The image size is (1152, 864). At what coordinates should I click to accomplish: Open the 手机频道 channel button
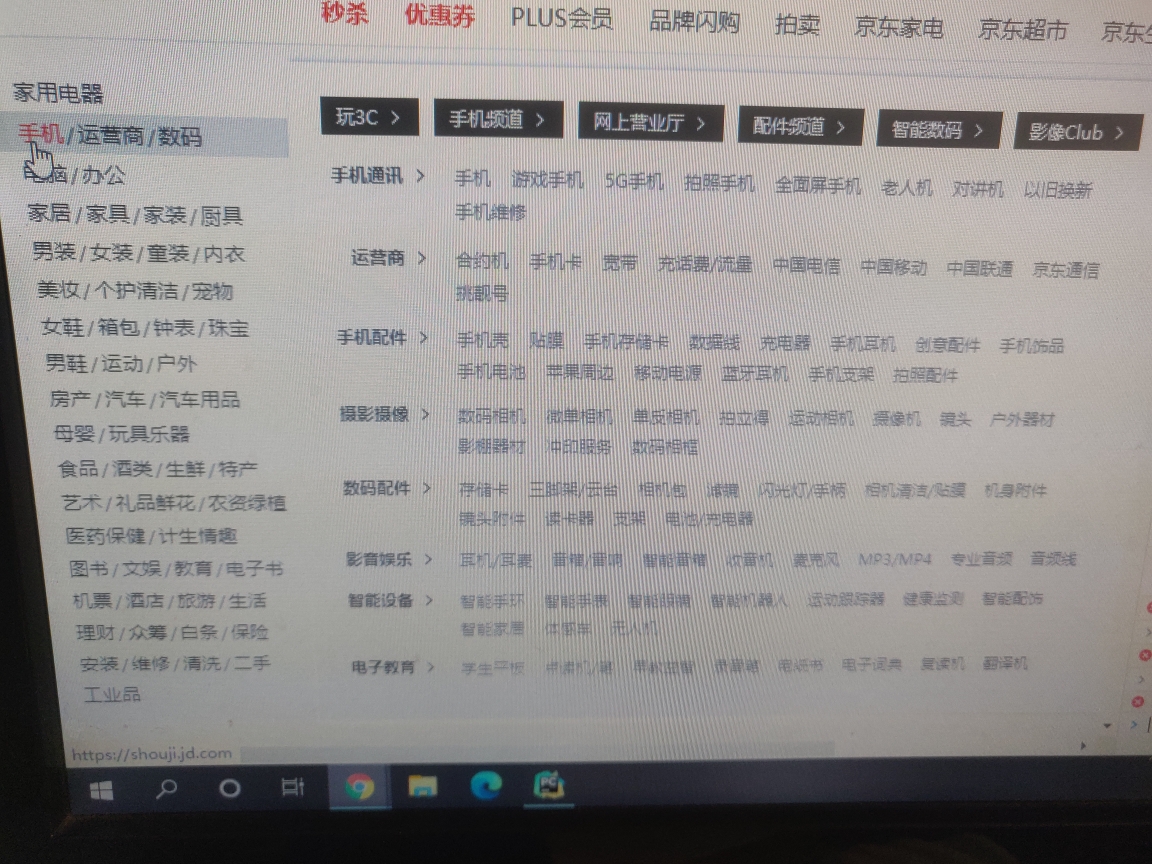click(498, 119)
